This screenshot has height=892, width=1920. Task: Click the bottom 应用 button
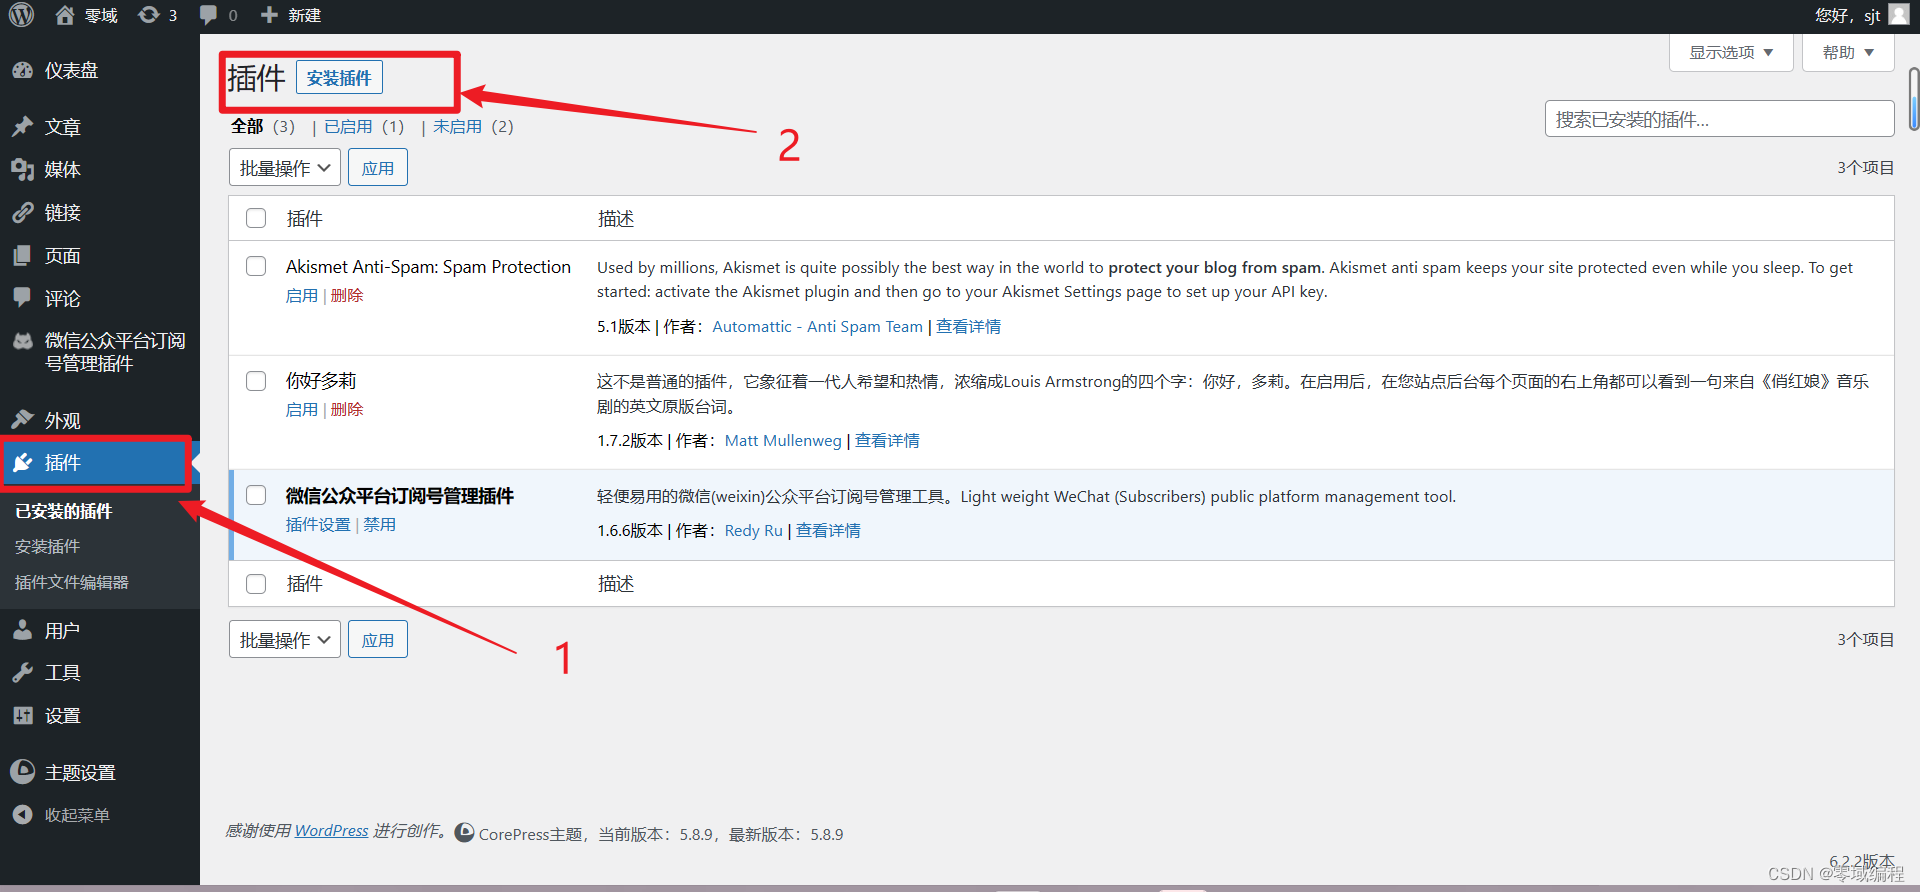(x=378, y=639)
